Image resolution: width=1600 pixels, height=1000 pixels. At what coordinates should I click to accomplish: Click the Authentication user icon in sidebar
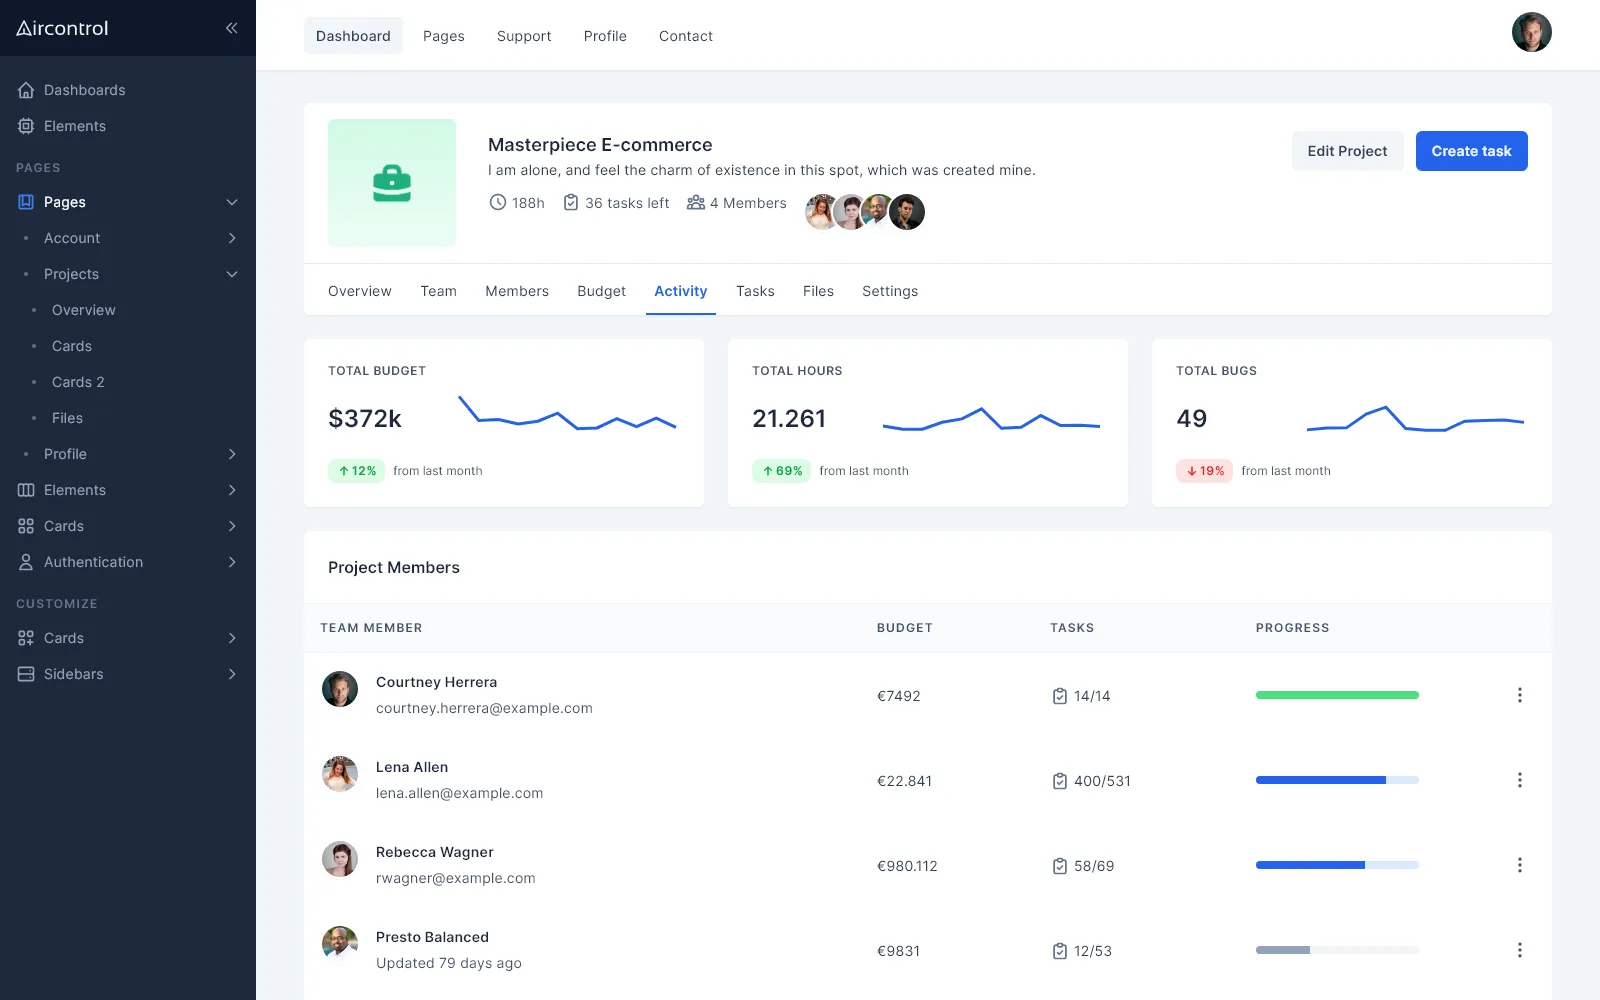(26, 562)
